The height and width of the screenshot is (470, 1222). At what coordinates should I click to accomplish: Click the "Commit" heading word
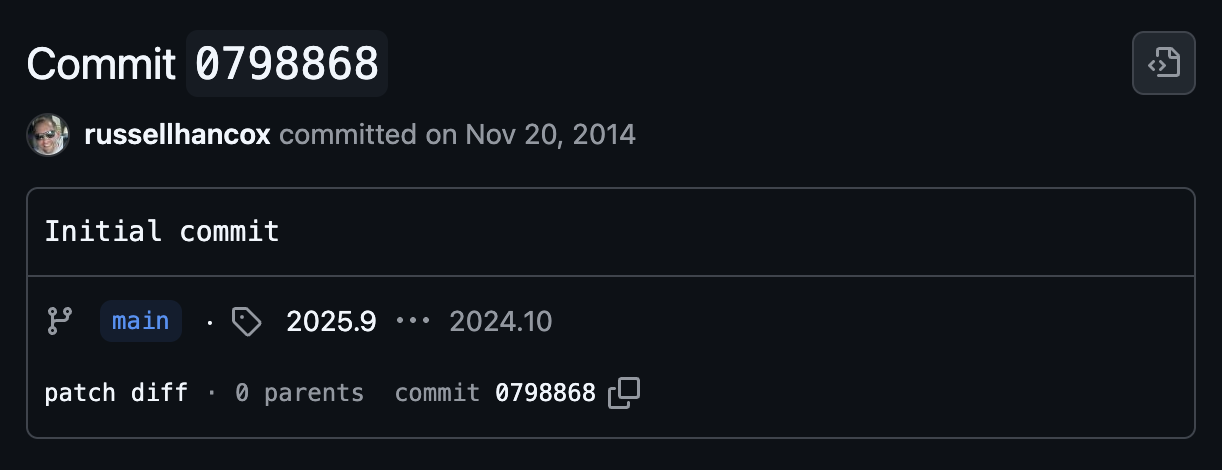click(101, 63)
